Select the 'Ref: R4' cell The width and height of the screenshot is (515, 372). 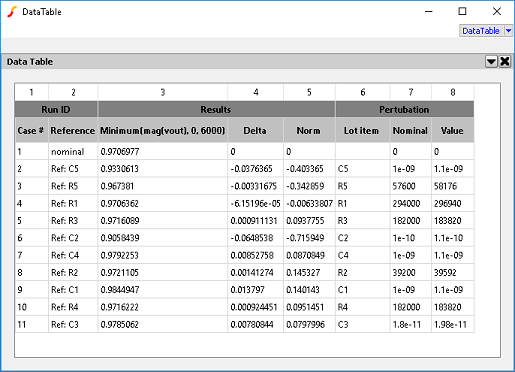pos(73,307)
